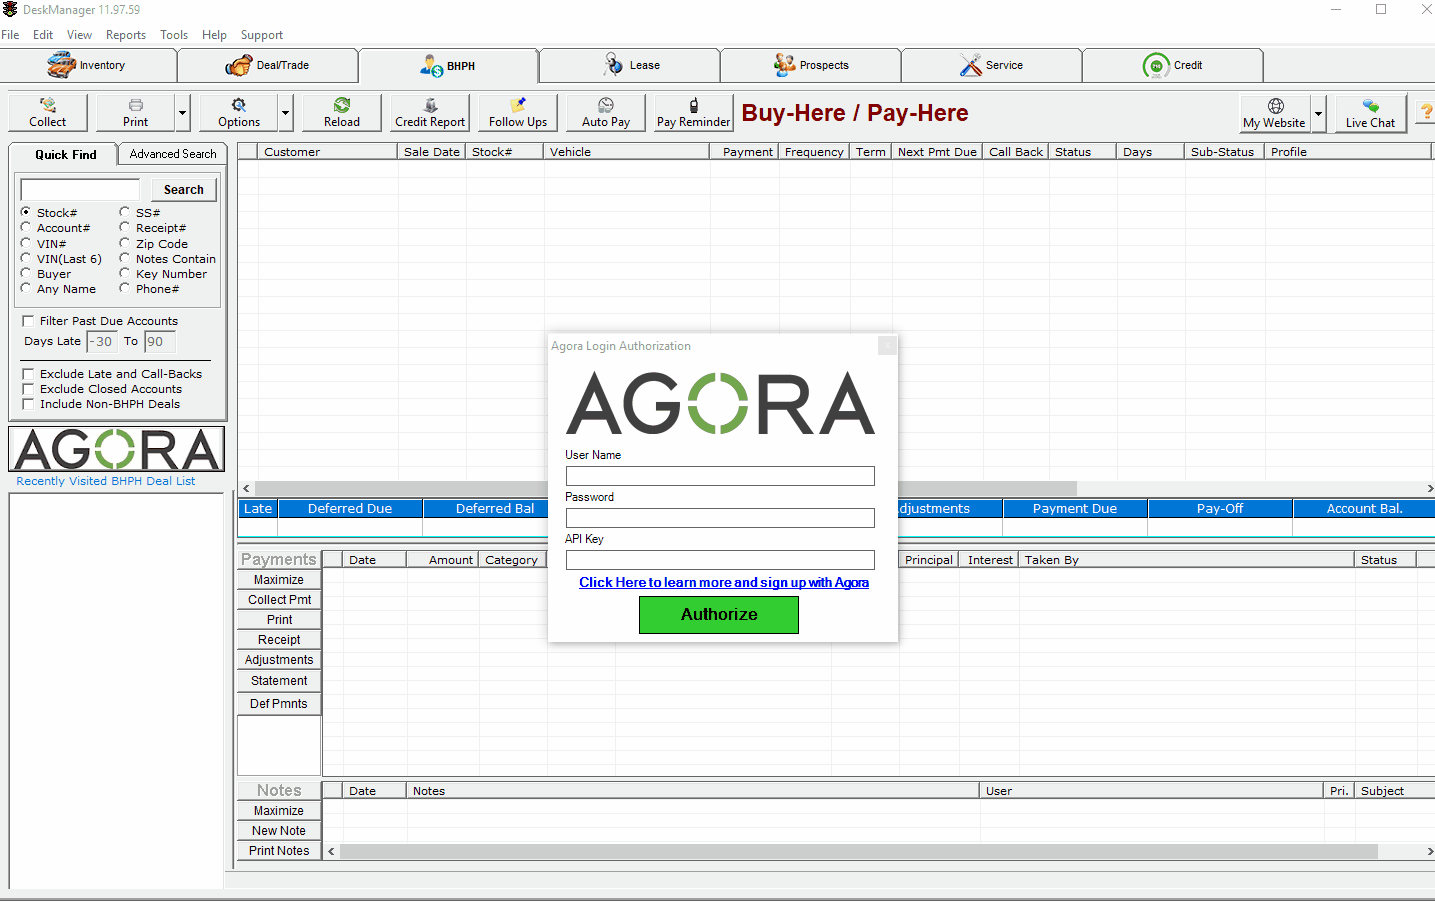Switch to the Advanced Search tab
1435x902 pixels.
coord(173,154)
